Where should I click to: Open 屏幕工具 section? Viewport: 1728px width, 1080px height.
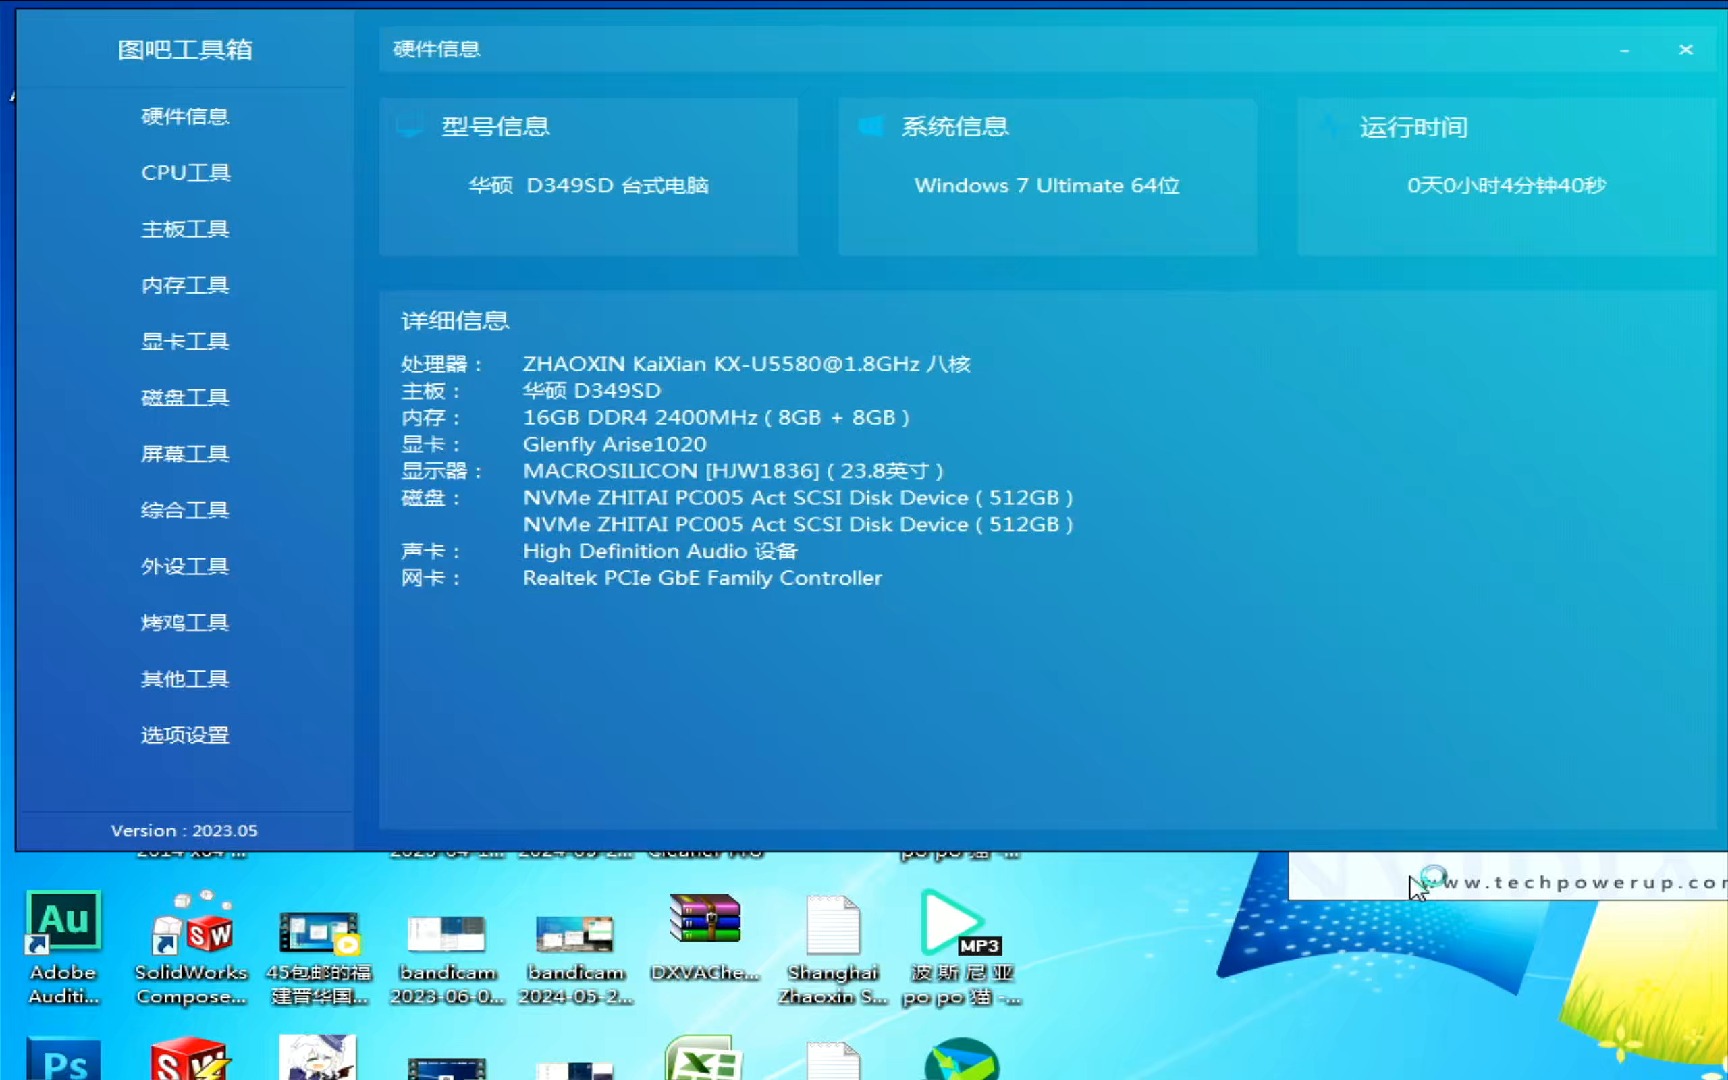tap(185, 453)
